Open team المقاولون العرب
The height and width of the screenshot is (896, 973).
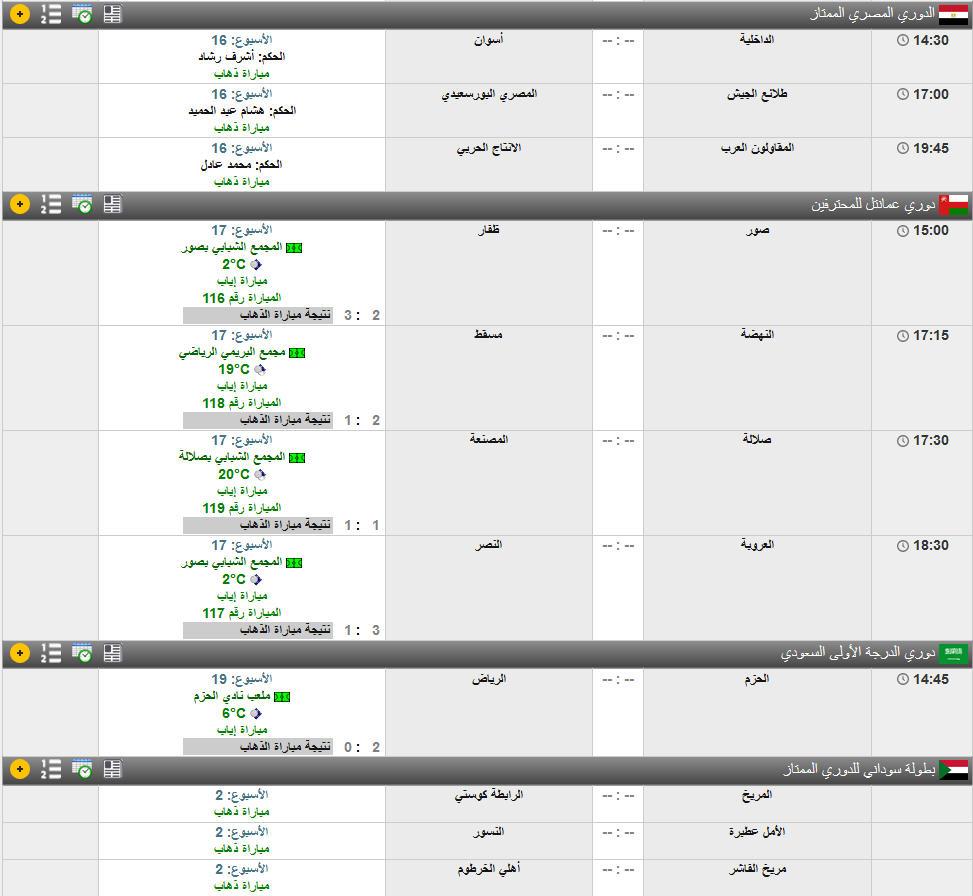click(757, 148)
